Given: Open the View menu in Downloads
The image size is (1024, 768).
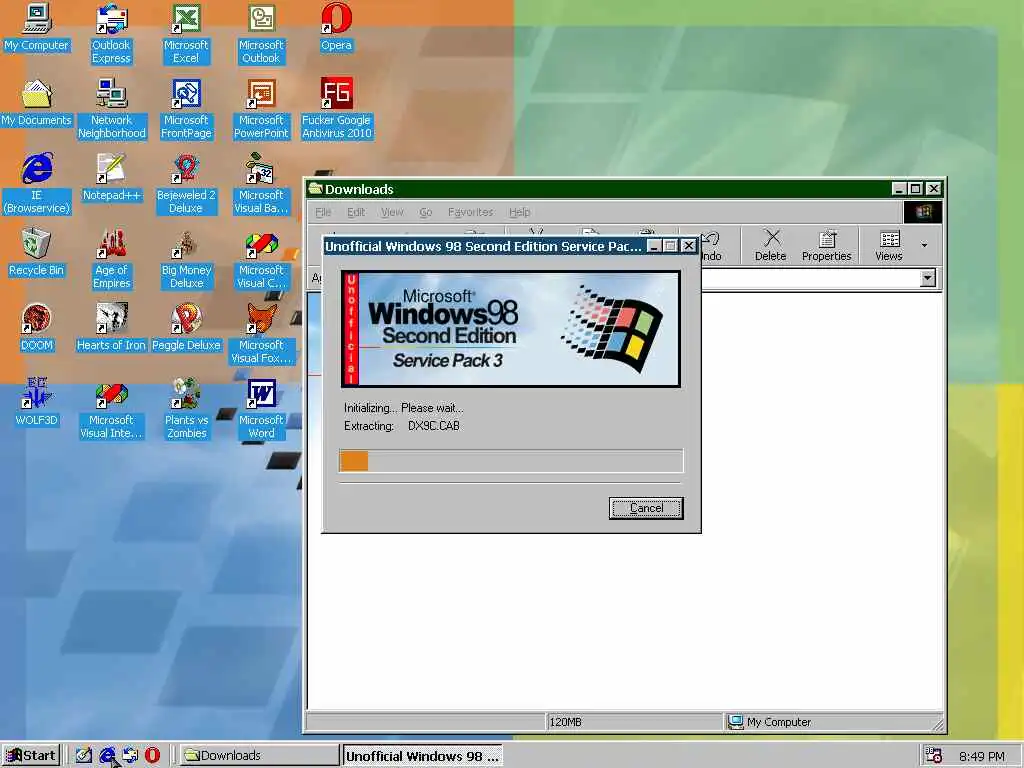Looking at the screenshot, I should click(392, 212).
